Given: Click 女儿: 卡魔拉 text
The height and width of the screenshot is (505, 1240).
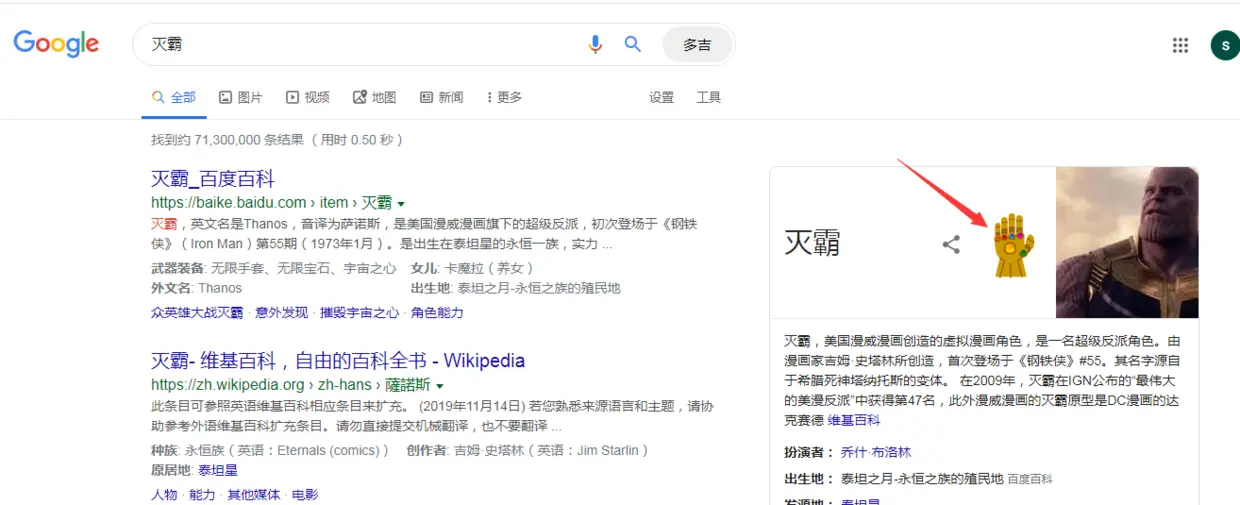Looking at the screenshot, I should 473,268.
